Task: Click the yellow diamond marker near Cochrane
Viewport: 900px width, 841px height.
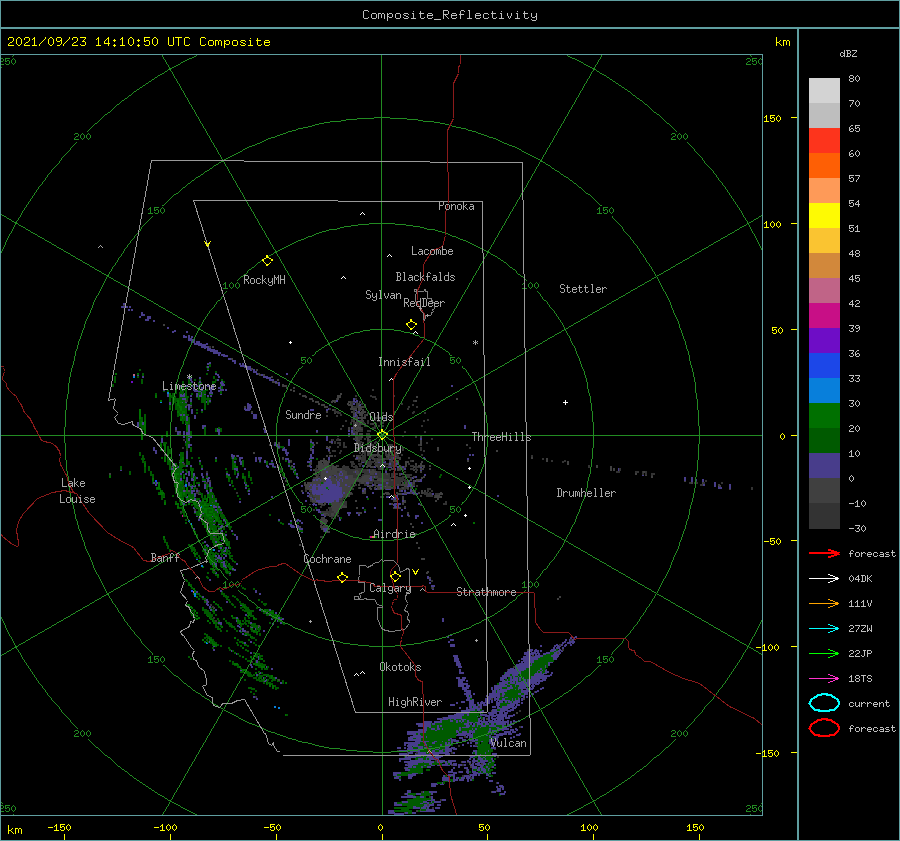Action: pos(343,577)
